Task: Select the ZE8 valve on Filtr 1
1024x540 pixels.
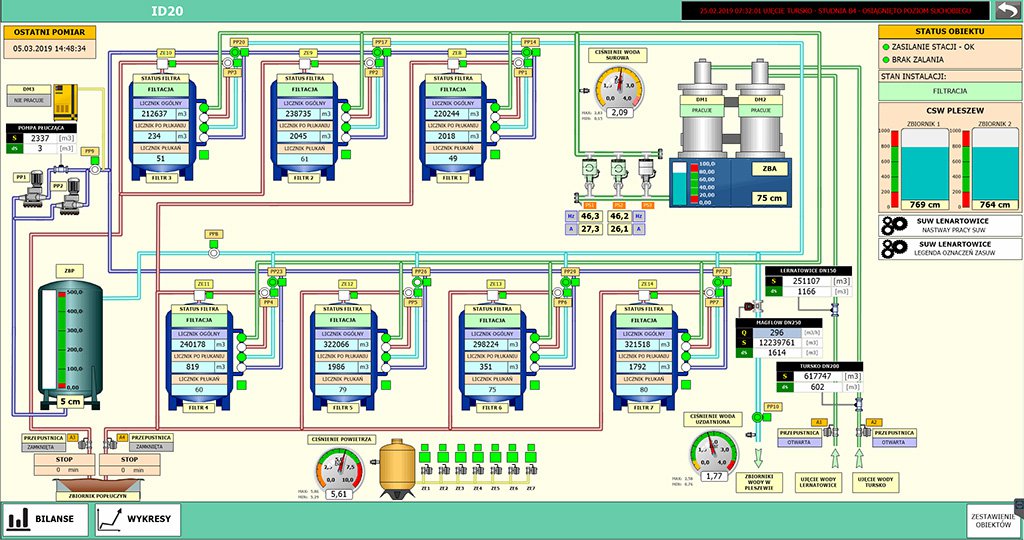Action: [453, 63]
